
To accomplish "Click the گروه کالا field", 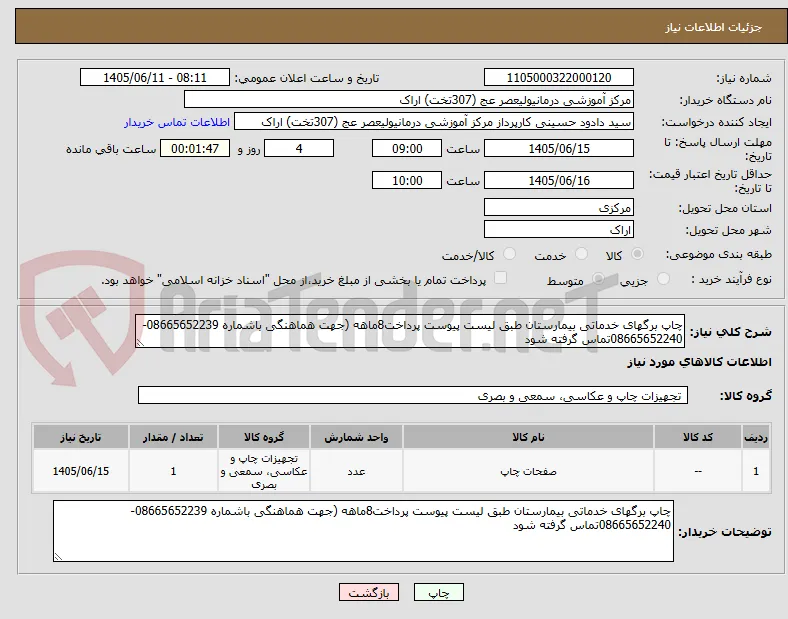I will (x=413, y=395).
